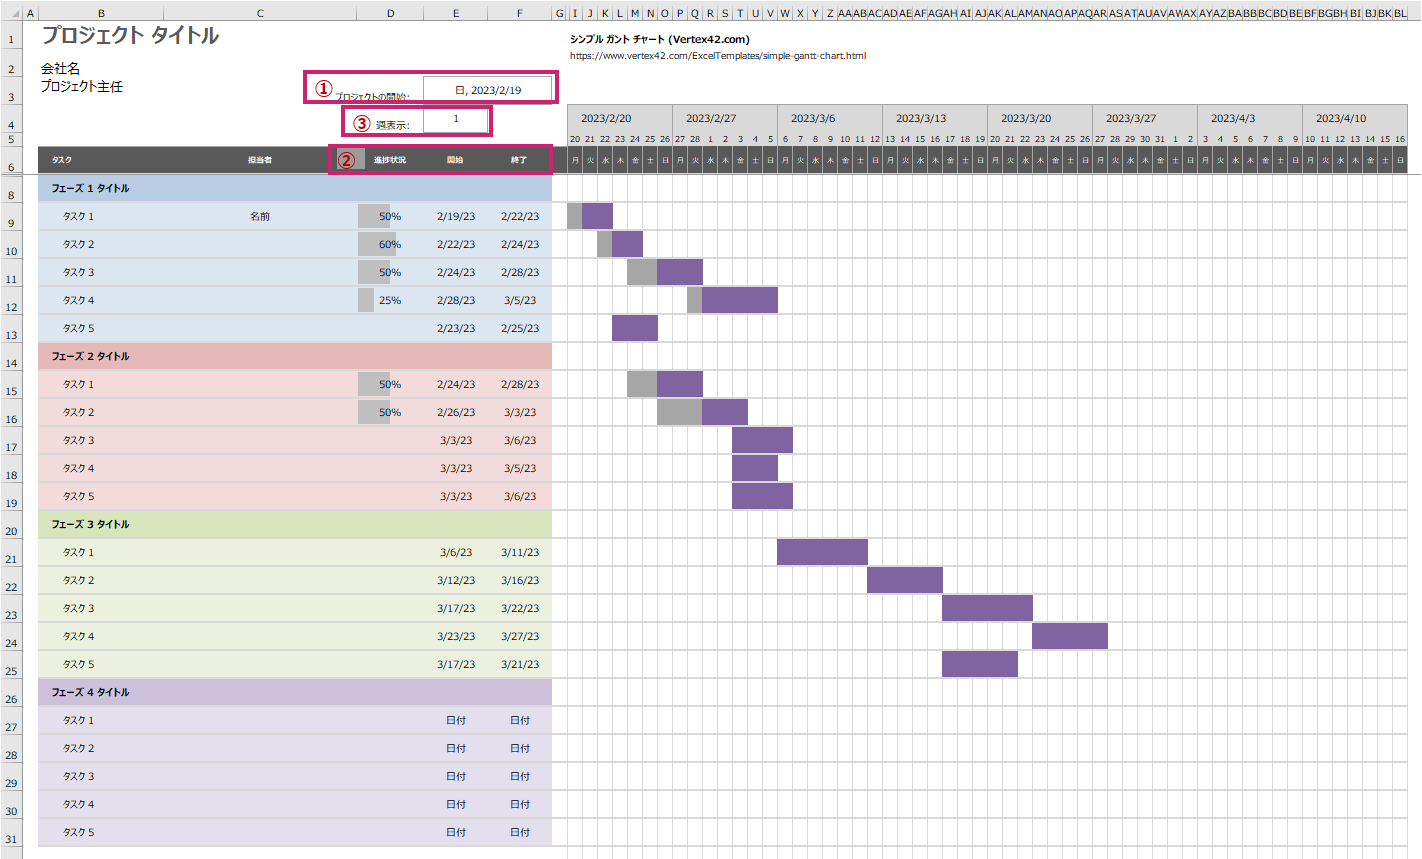Select the 週表示 value cell showing 1
This screenshot has width=1422, height=859.
456,120
